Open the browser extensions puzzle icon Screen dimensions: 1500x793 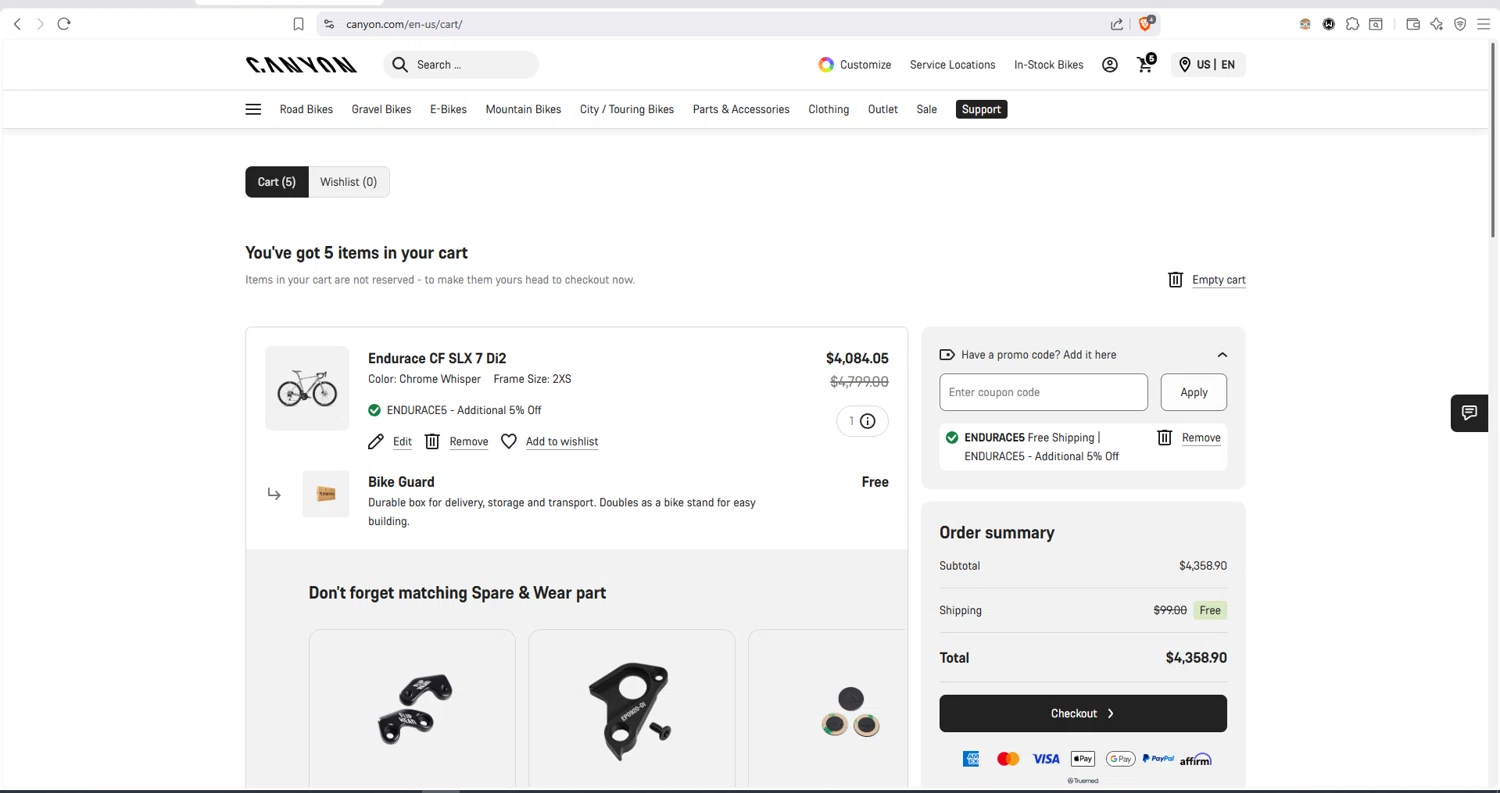pos(1352,24)
